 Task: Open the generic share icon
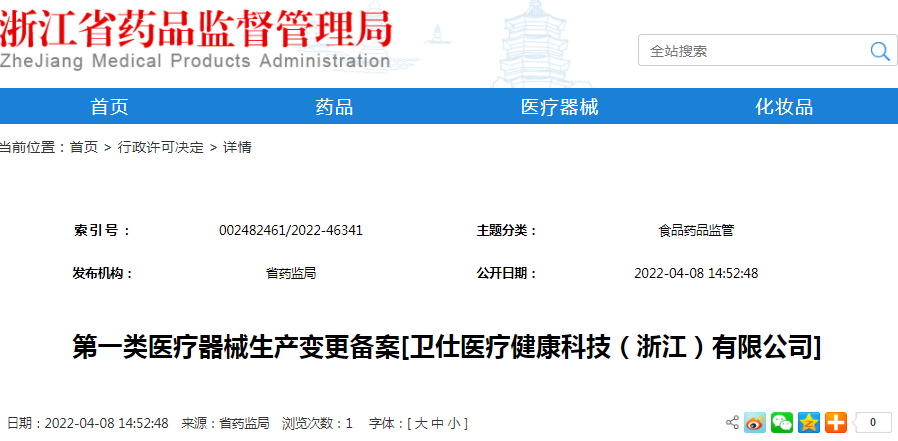(x=732, y=423)
